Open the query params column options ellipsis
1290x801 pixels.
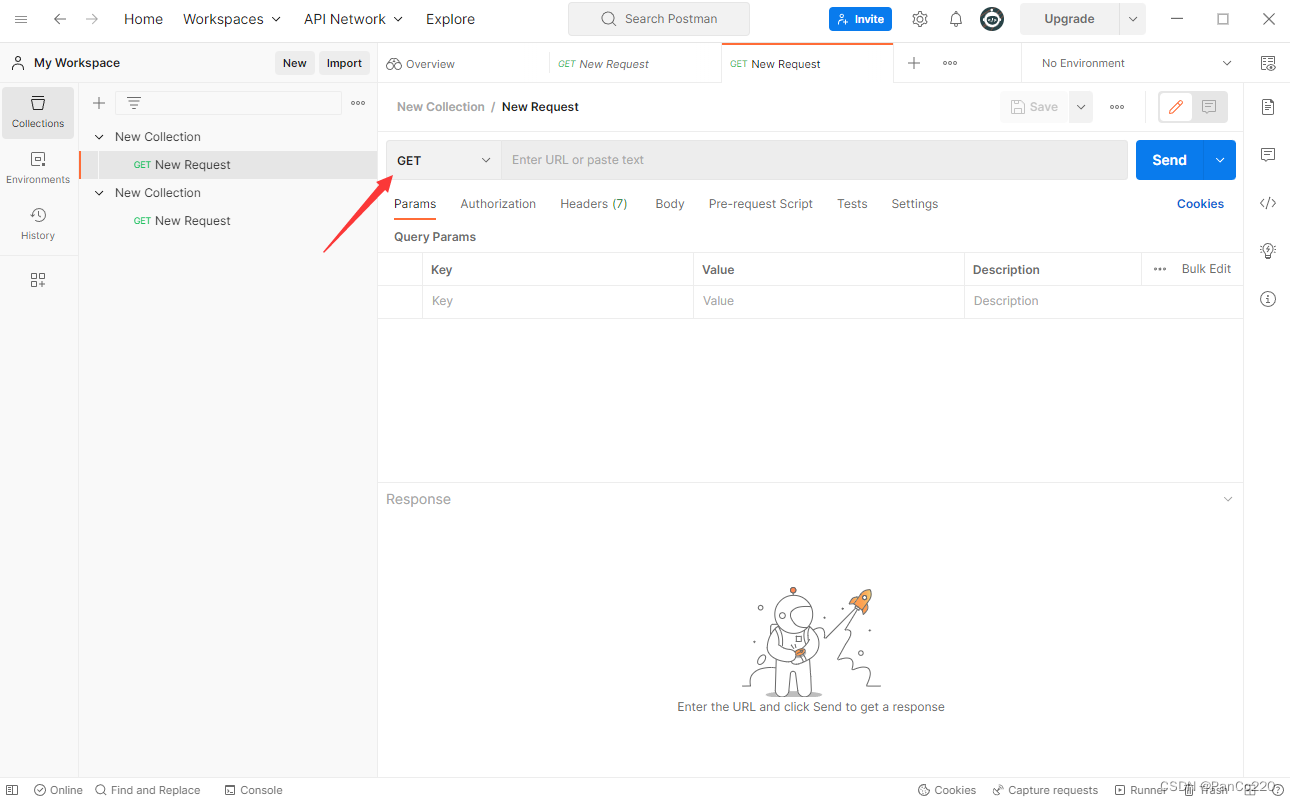[x=1160, y=269]
